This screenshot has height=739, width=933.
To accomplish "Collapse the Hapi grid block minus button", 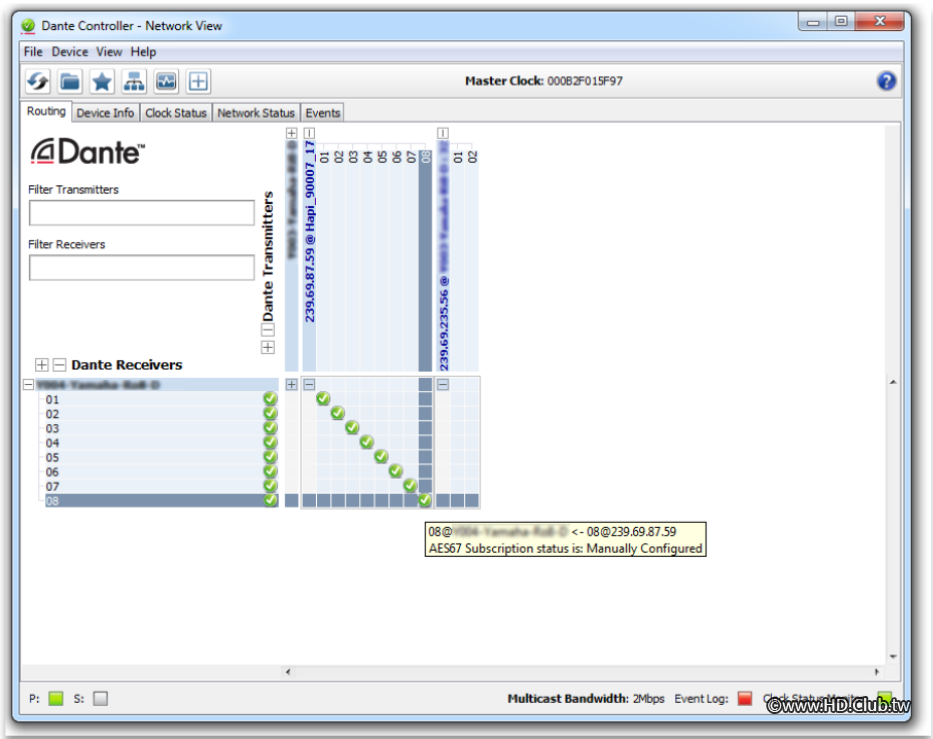I will point(309,384).
